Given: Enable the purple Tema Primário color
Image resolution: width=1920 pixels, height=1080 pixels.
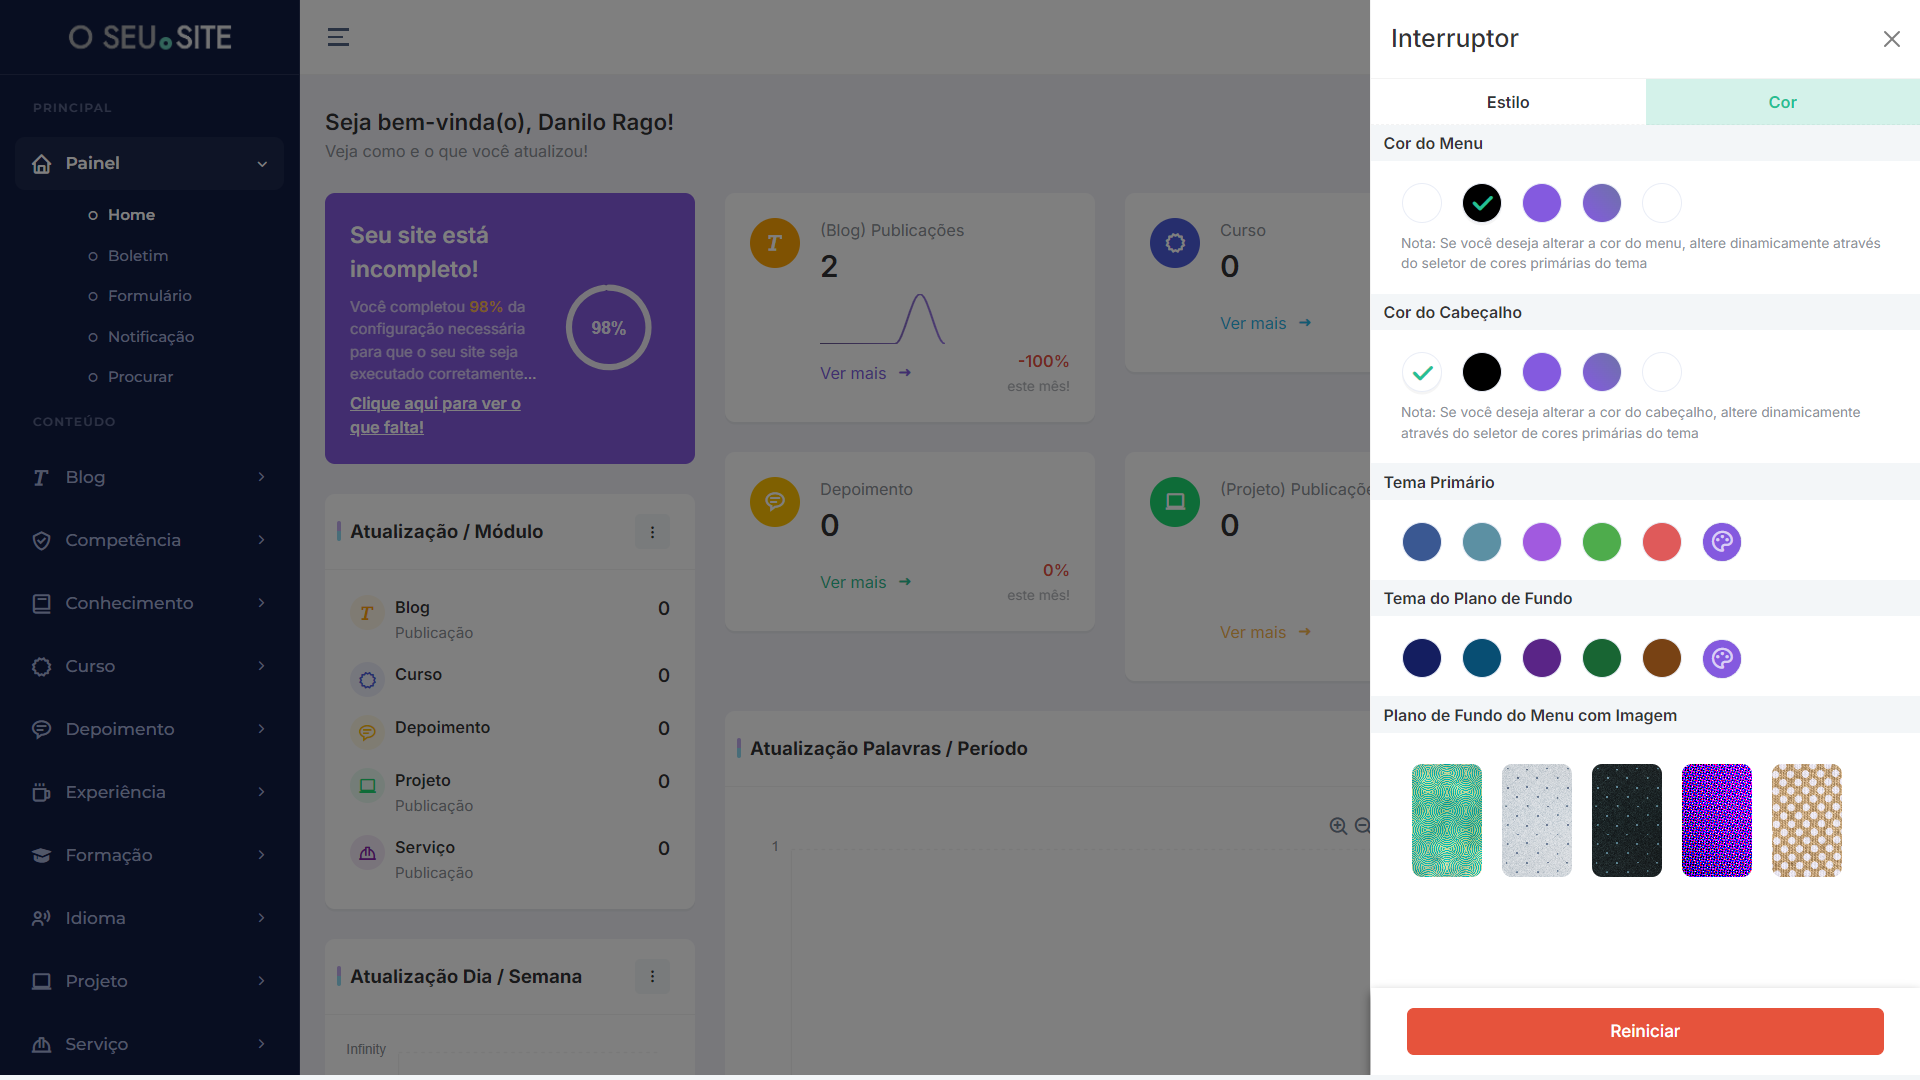Looking at the screenshot, I should pyautogui.click(x=1540, y=542).
